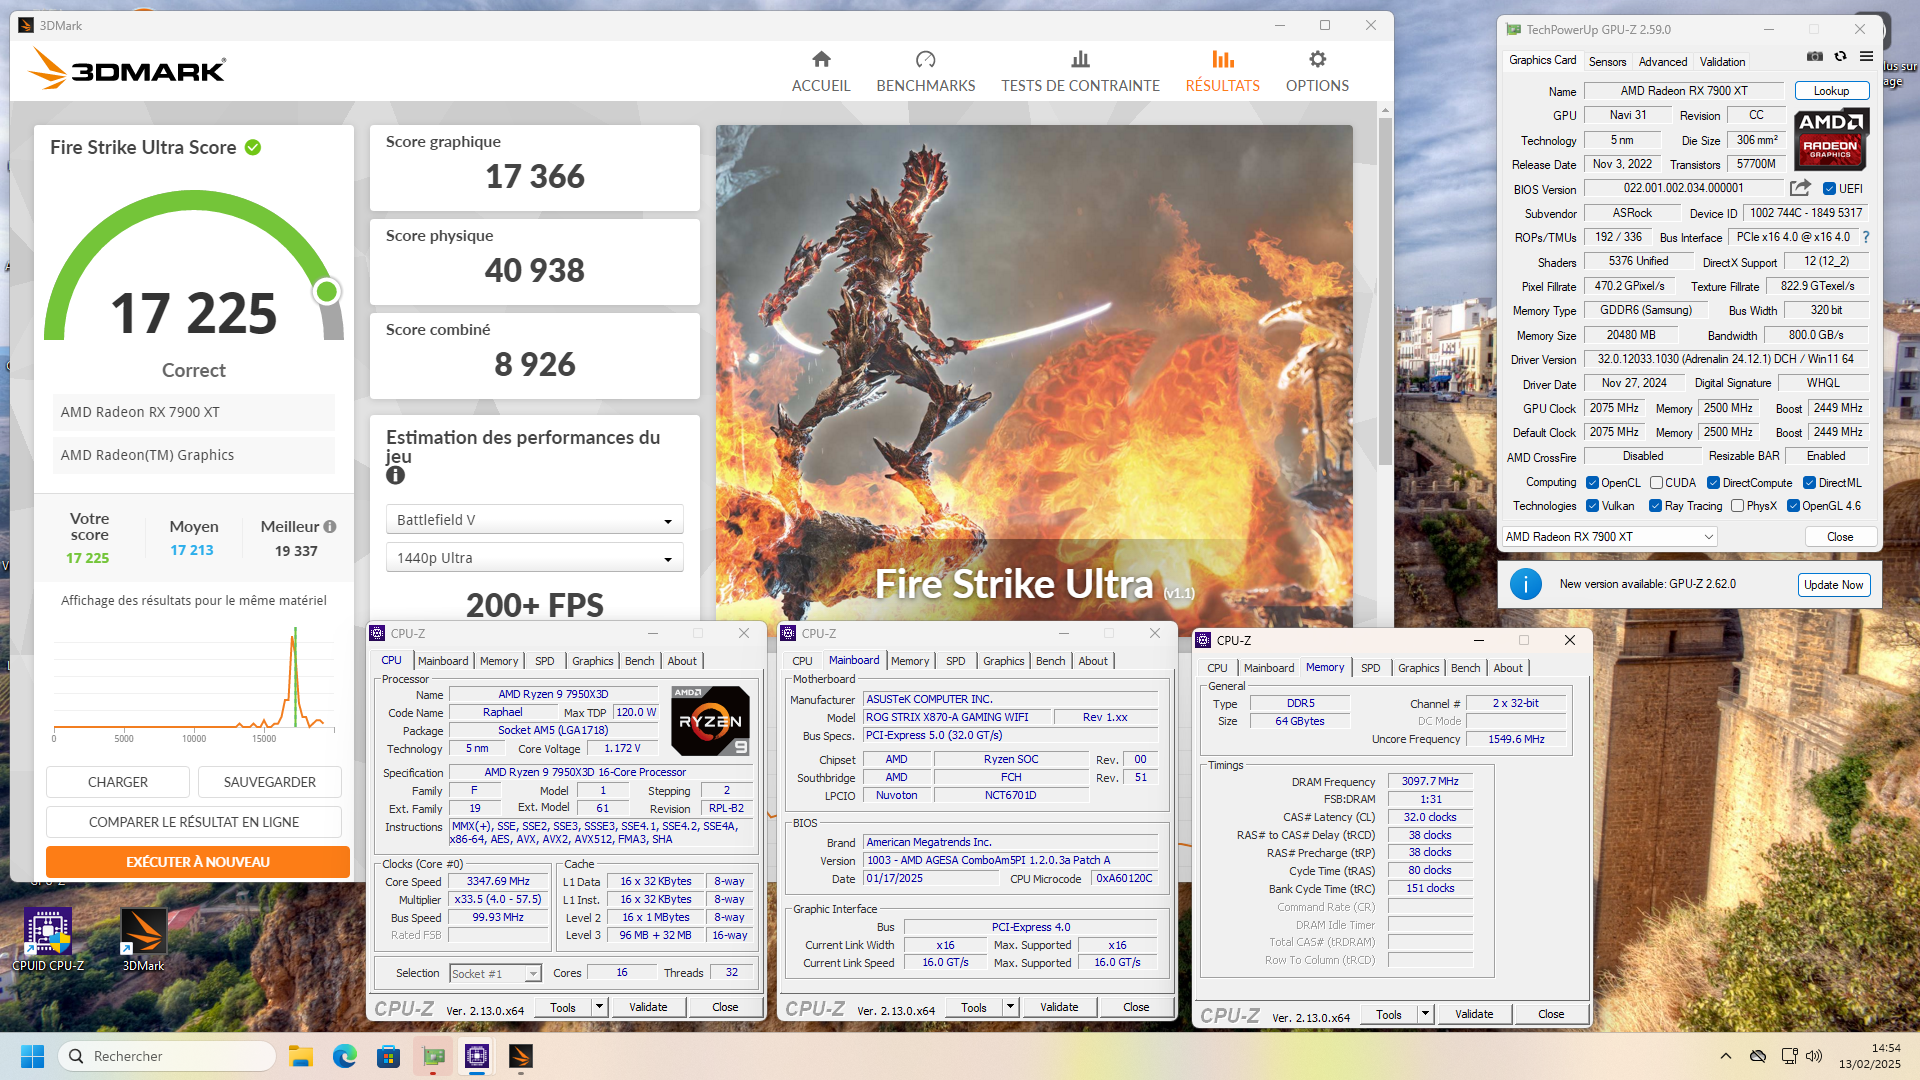This screenshot has width=1920, height=1080.
Task: Click the AMD Radeon Graphics logo in GPU-Z
Action: coord(1830,139)
